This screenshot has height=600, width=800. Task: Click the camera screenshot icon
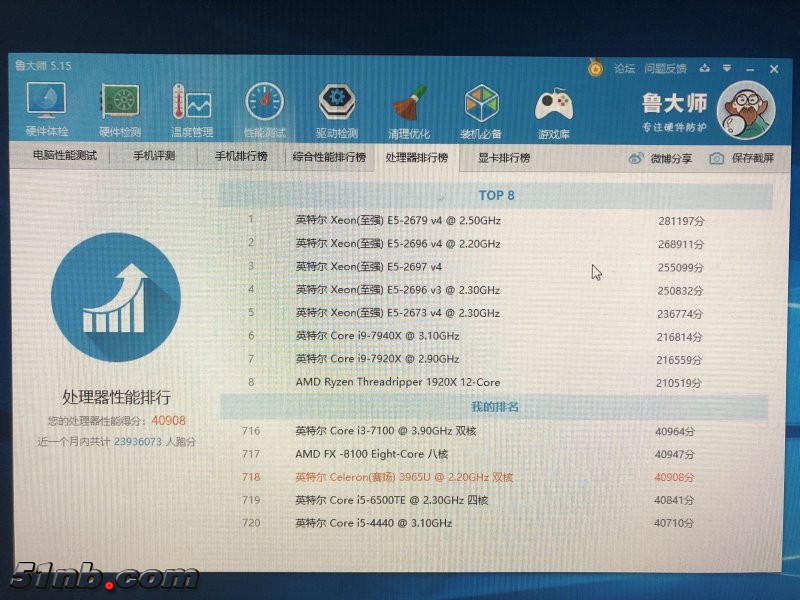pos(716,159)
